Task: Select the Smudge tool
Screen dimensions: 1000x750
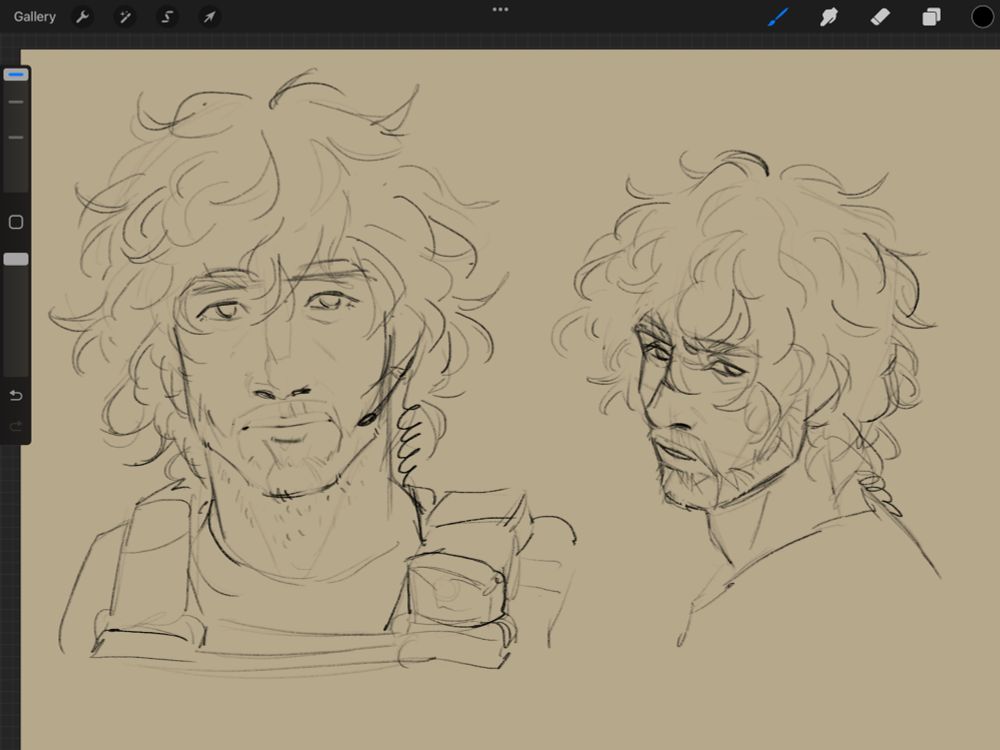Action: tap(828, 17)
